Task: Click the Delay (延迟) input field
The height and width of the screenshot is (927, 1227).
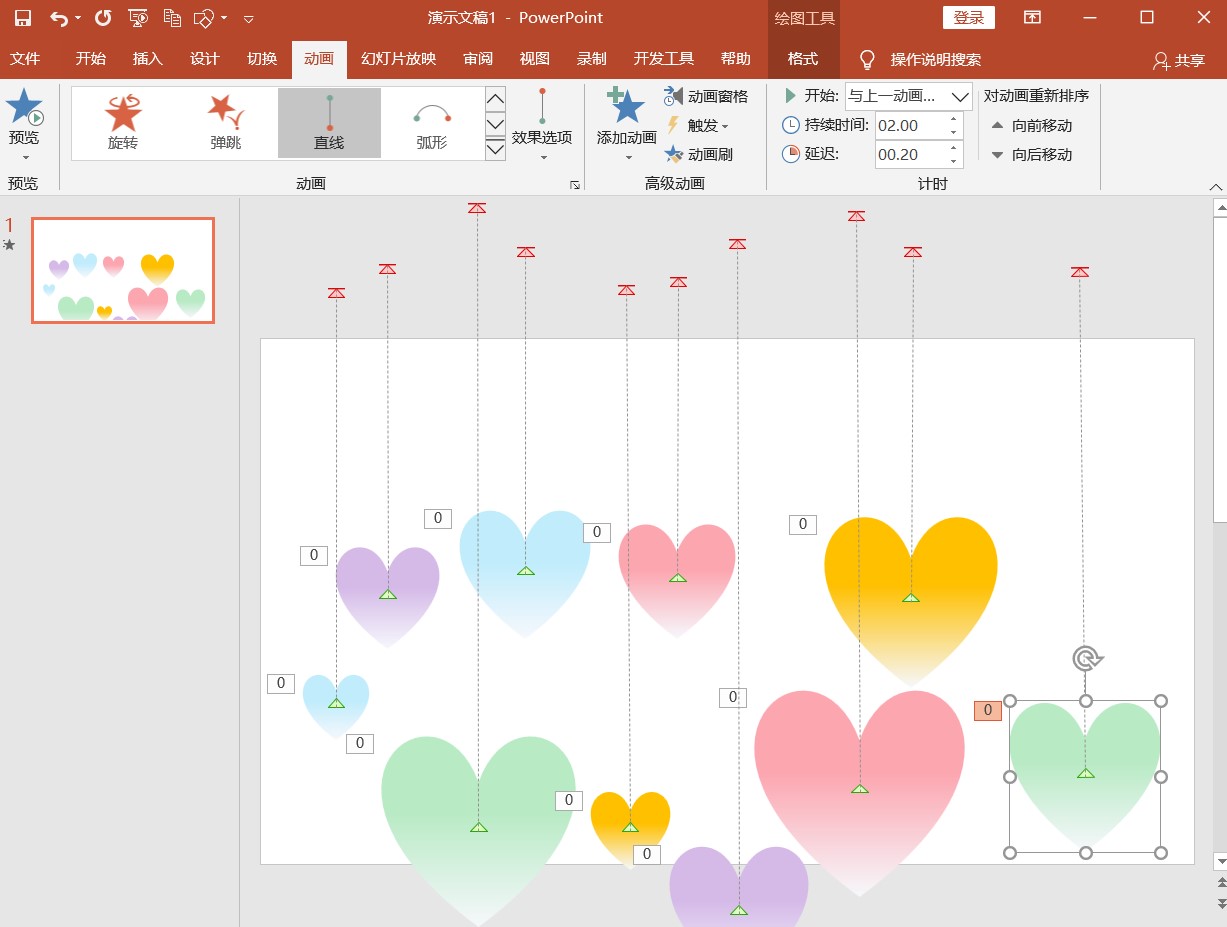Action: click(x=908, y=154)
